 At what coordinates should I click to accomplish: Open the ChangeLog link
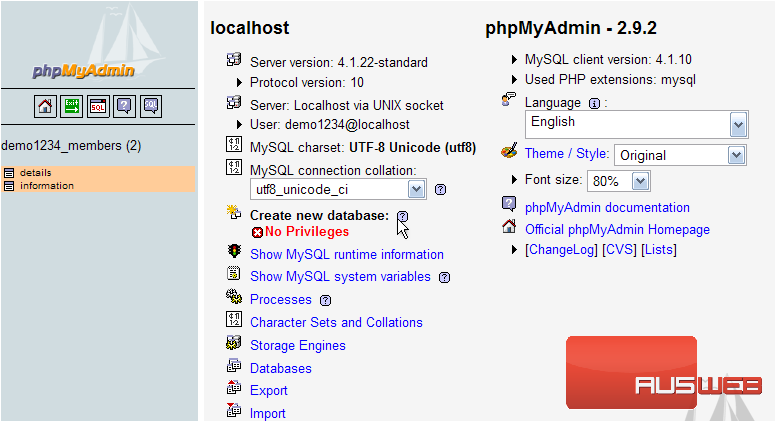pos(561,249)
